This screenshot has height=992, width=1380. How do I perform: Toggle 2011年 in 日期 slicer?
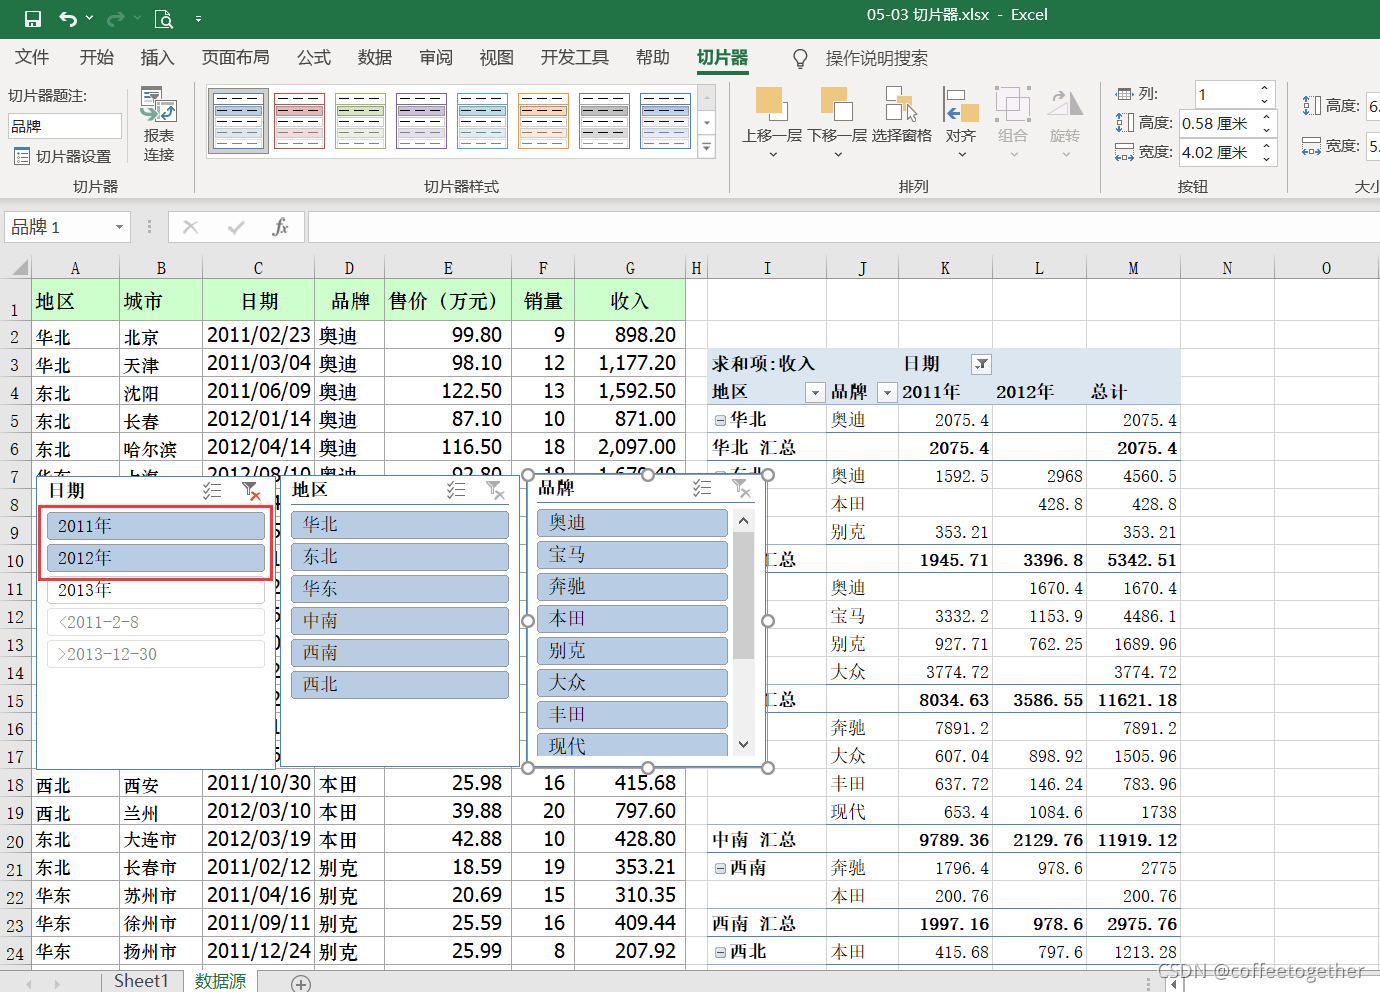click(156, 526)
